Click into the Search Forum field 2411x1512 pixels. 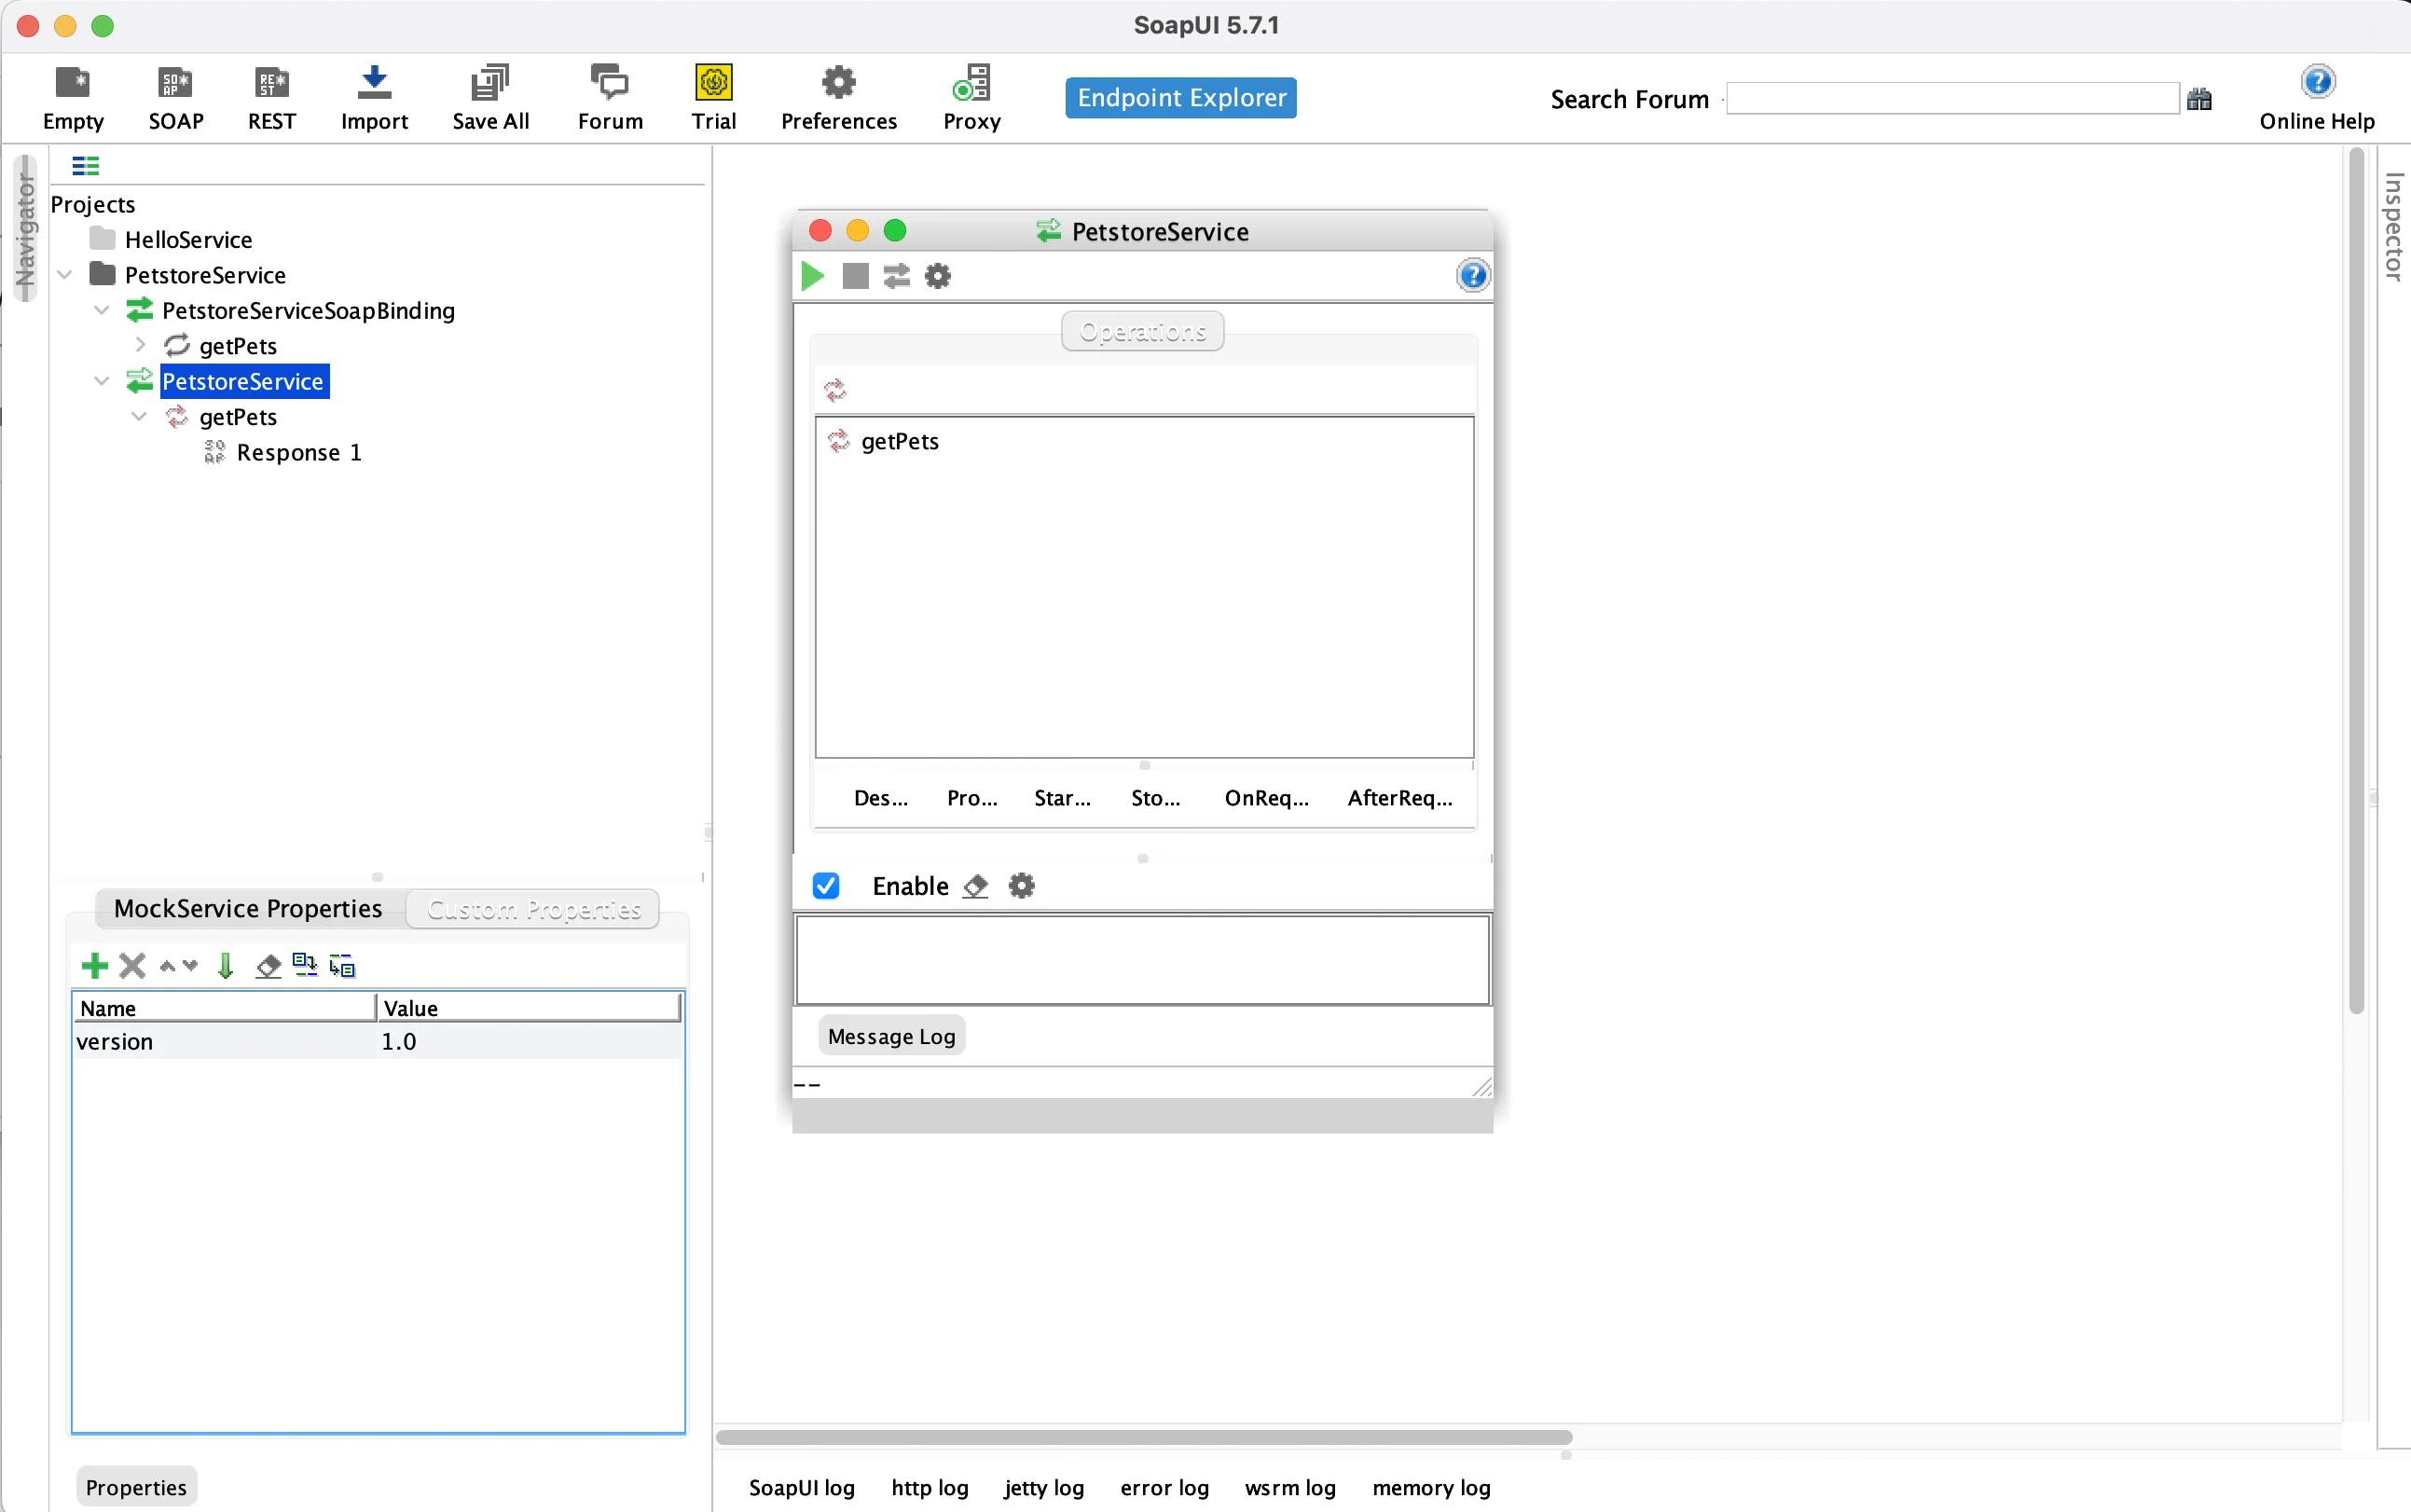(x=1951, y=99)
